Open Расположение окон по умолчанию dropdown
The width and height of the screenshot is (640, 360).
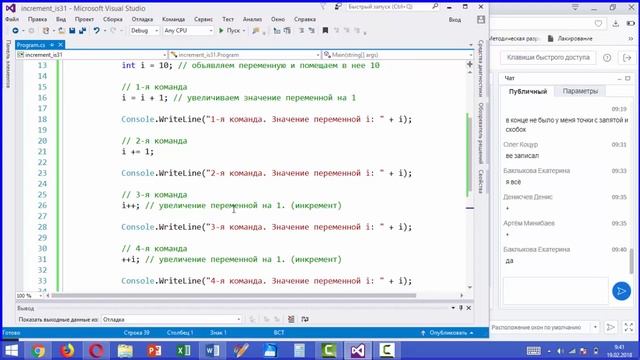(x=545, y=327)
